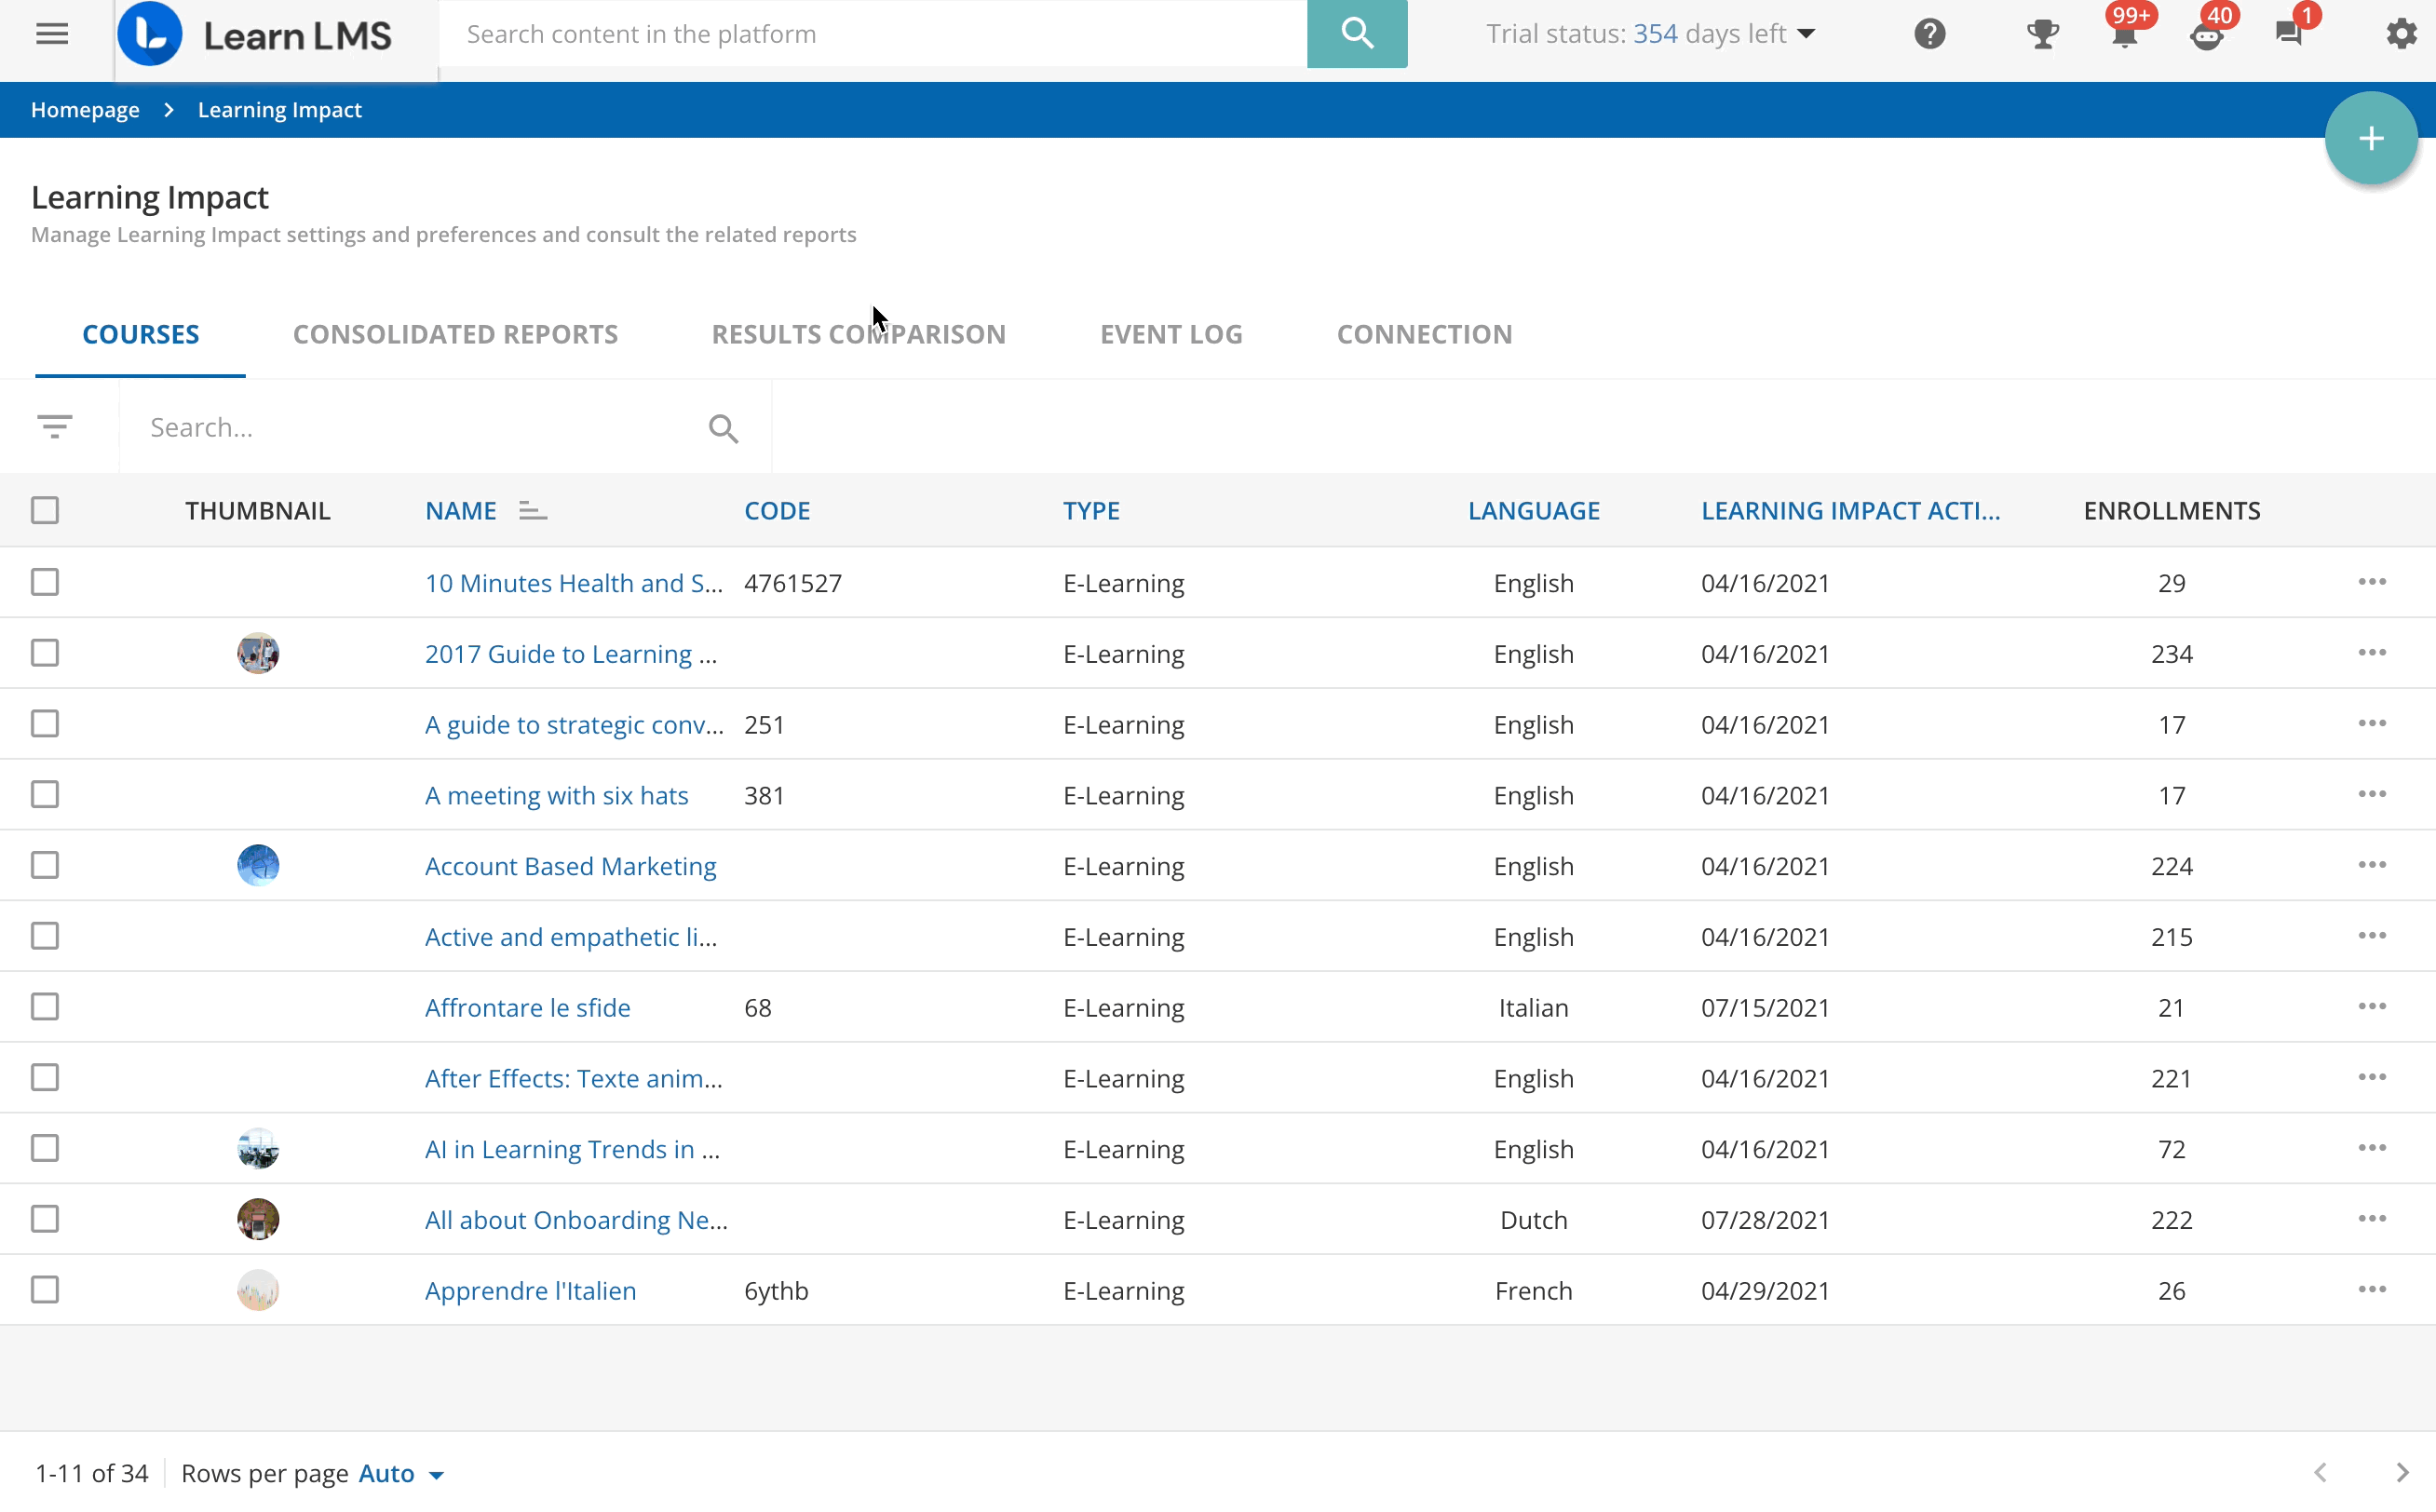Open Account Based Marketing course link
This screenshot has width=2436, height=1512.
coord(570,866)
